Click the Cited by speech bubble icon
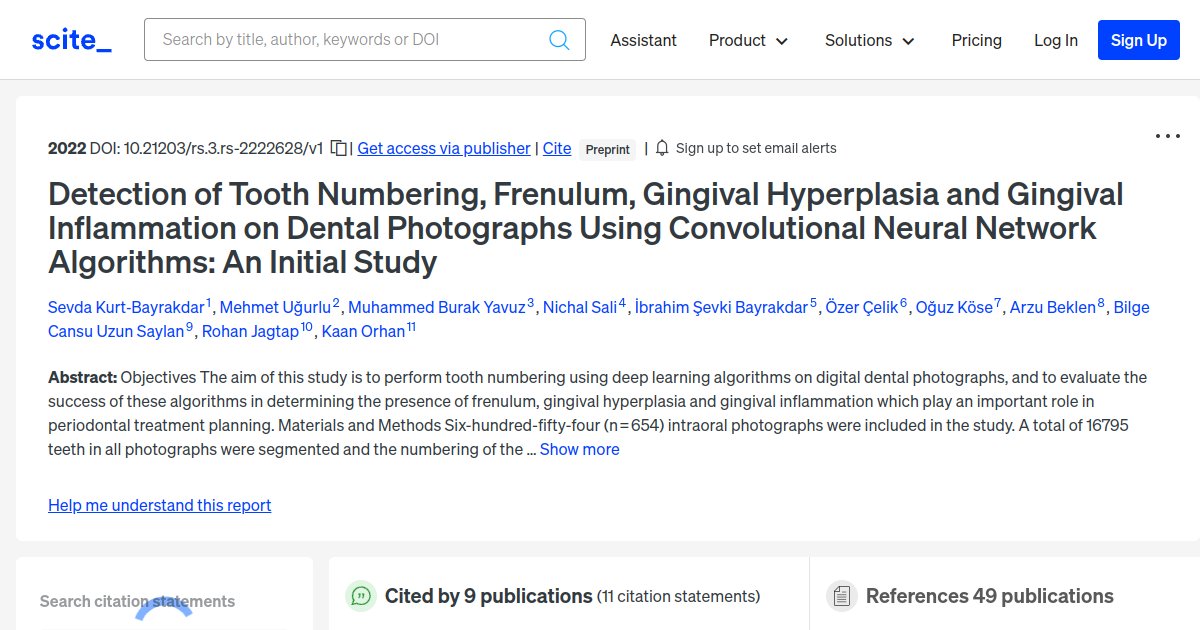This screenshot has width=1200, height=630. pos(360,596)
